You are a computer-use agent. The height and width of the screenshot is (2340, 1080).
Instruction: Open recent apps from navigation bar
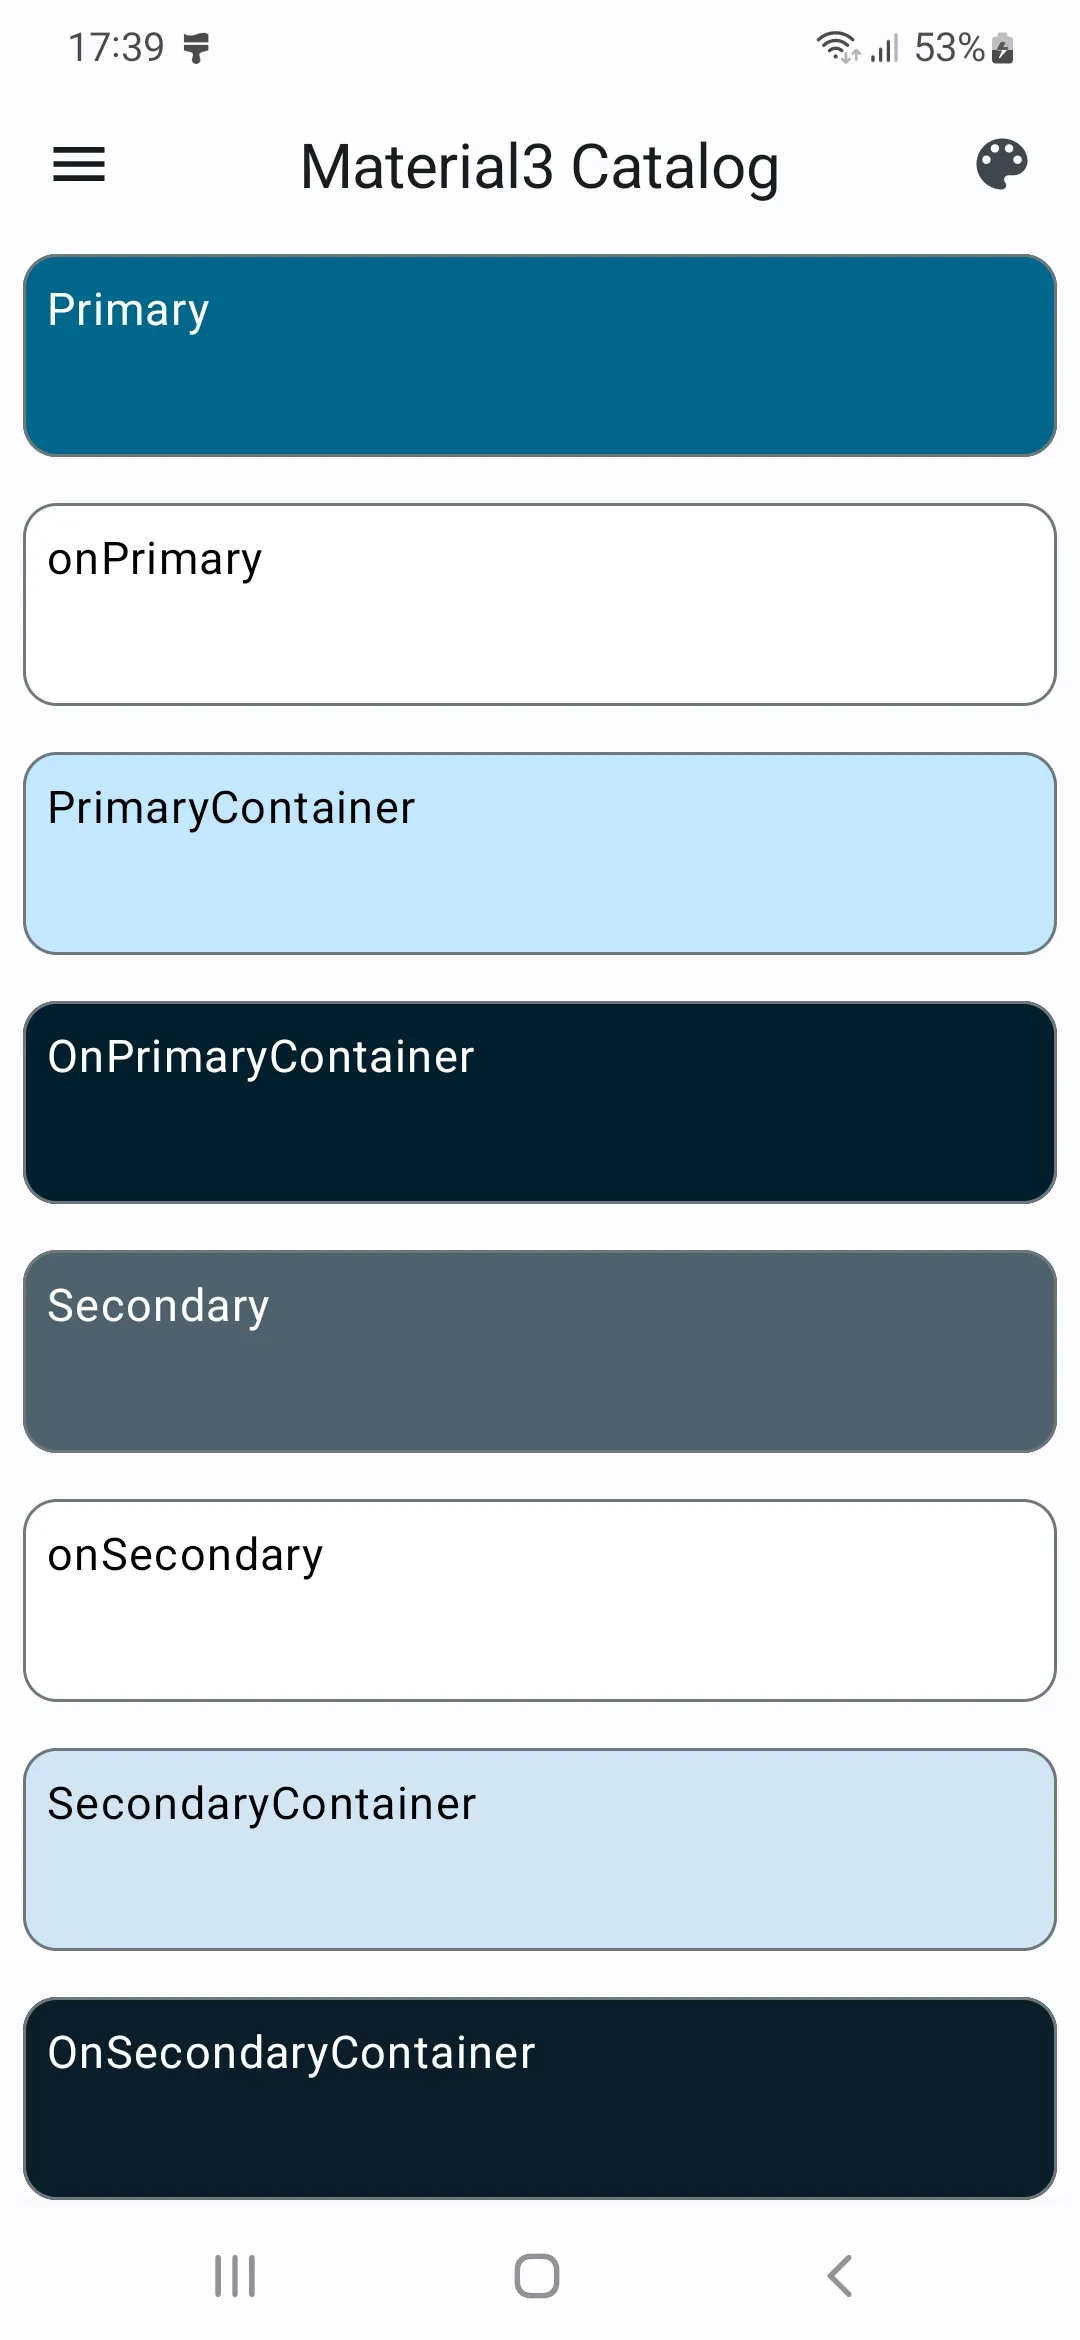tap(235, 2276)
